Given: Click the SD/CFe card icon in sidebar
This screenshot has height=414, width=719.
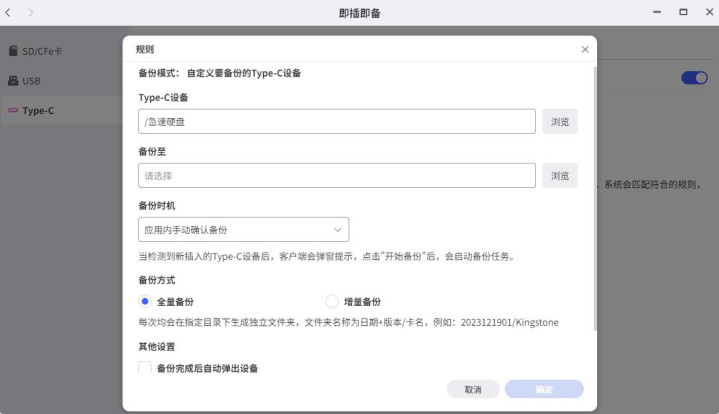Looking at the screenshot, I should (x=13, y=51).
